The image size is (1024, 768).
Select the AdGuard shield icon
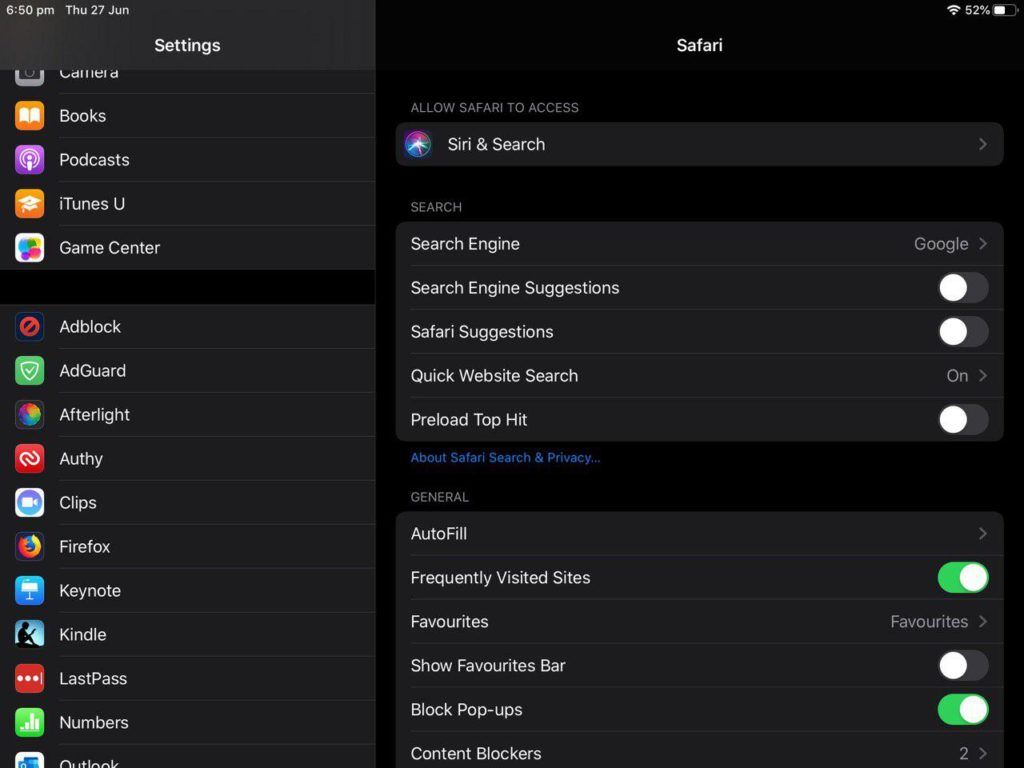pyautogui.click(x=30, y=371)
